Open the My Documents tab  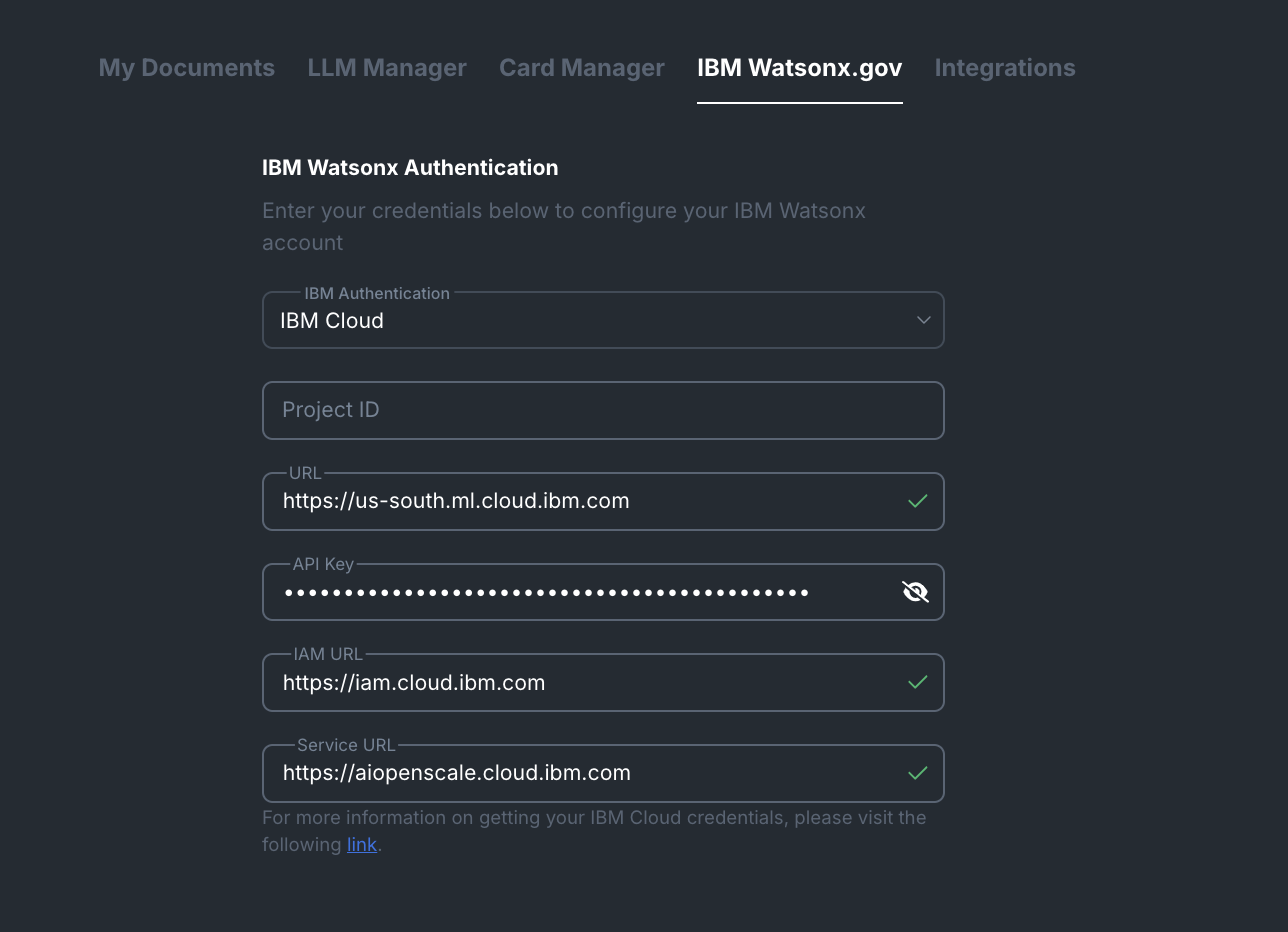point(187,68)
